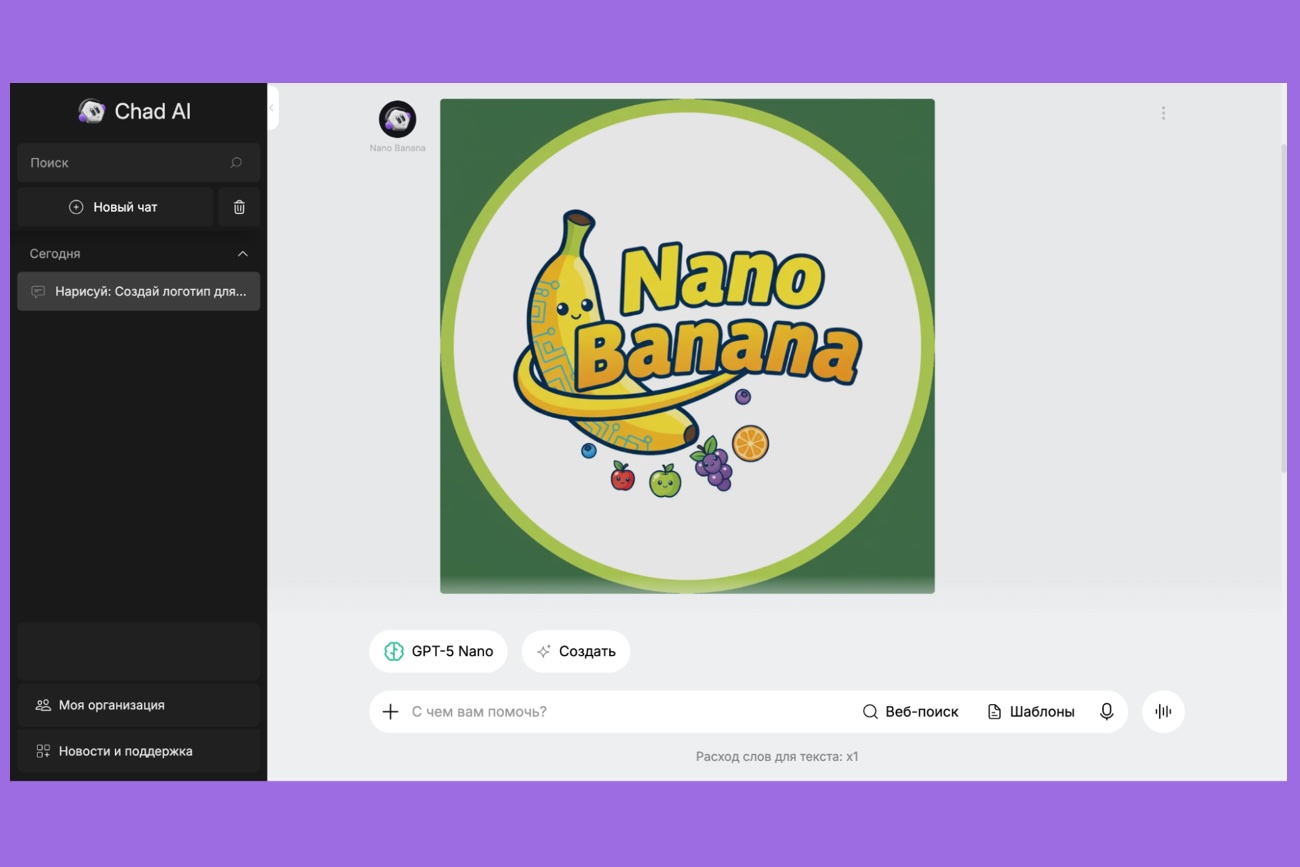Click the plus attachment icon in input

[391, 712]
